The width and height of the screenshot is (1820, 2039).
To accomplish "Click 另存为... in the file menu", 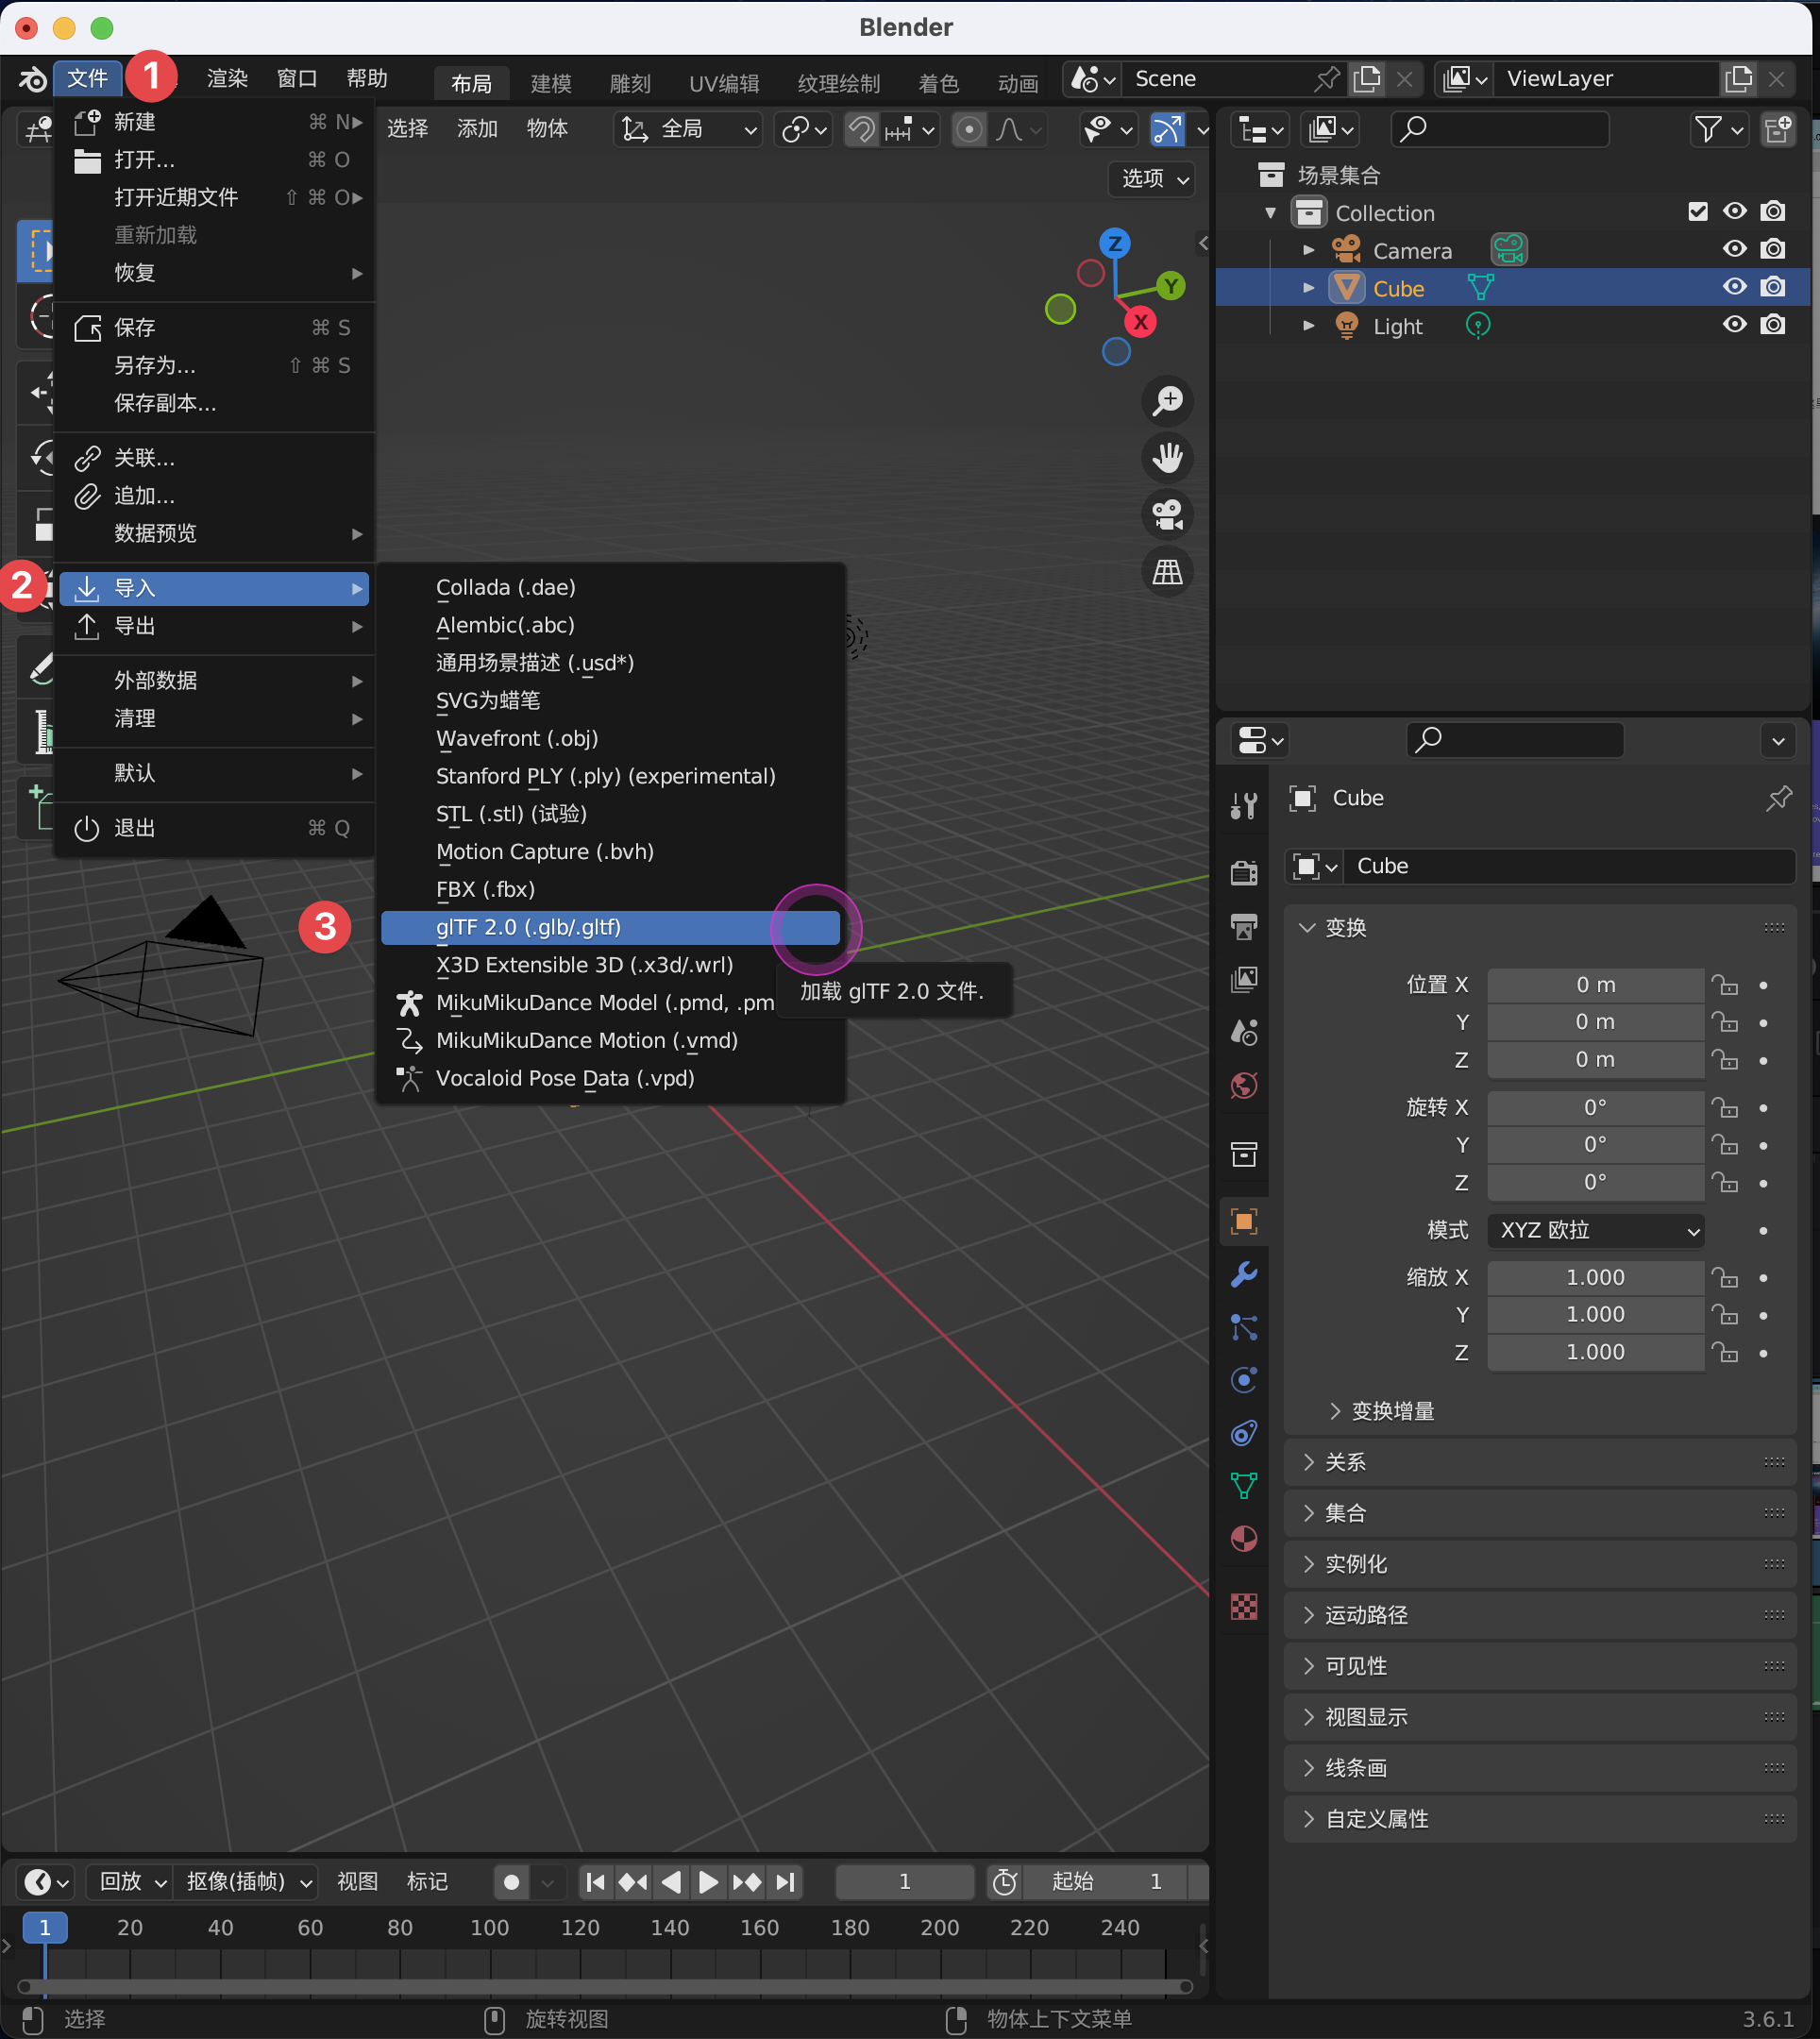I will coord(155,365).
